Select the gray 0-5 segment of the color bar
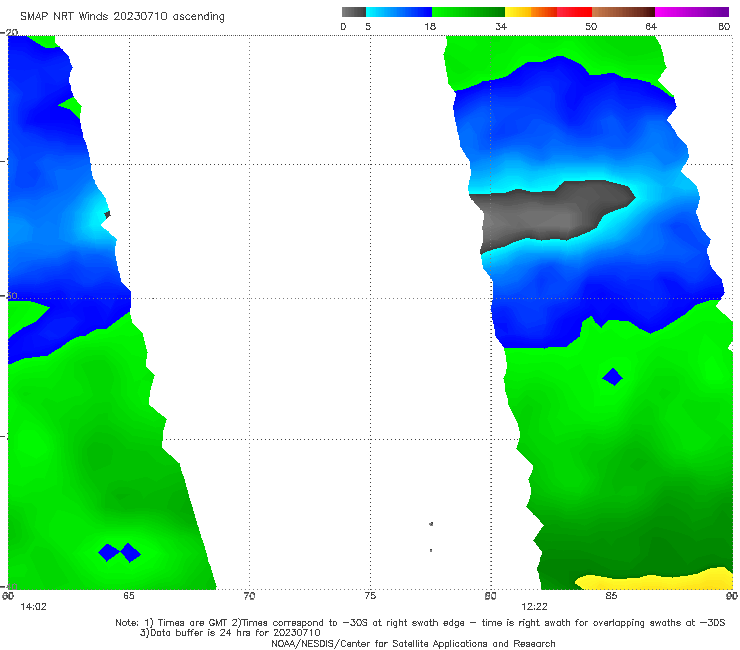Image resolution: width=740 pixels, height=650 pixels. click(x=354, y=12)
